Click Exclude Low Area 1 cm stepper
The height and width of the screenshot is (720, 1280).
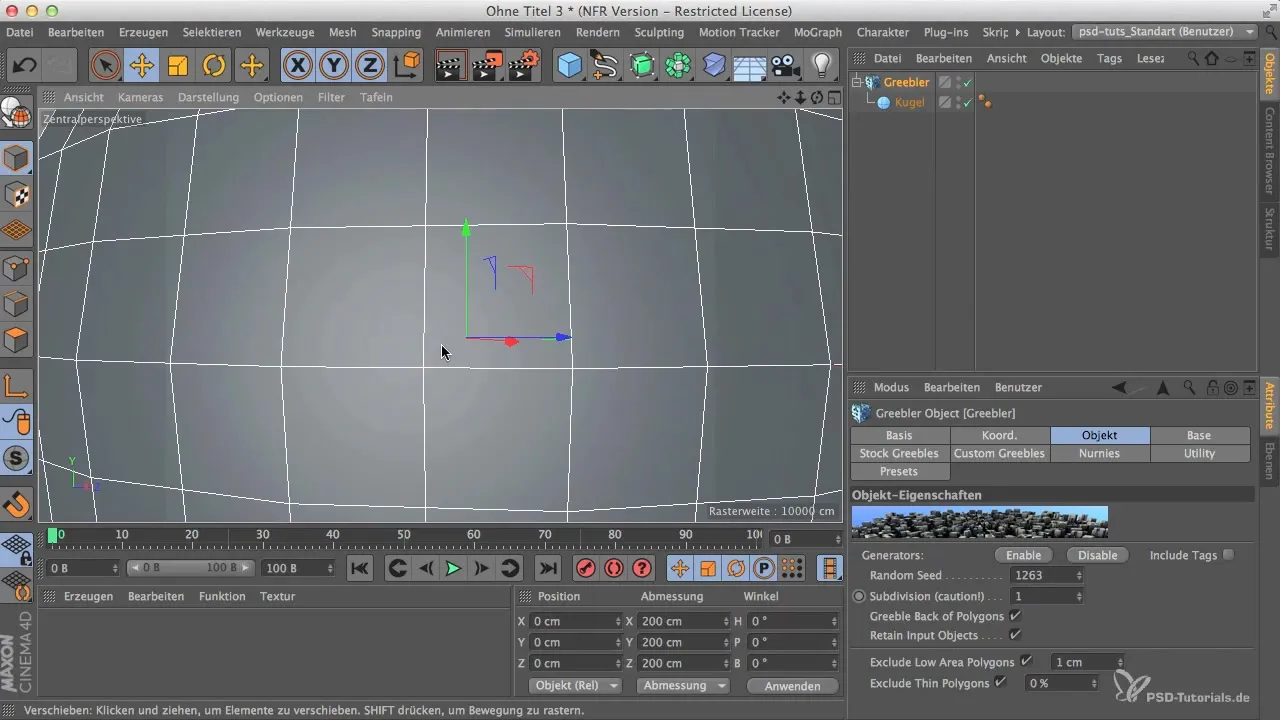click(1120, 662)
